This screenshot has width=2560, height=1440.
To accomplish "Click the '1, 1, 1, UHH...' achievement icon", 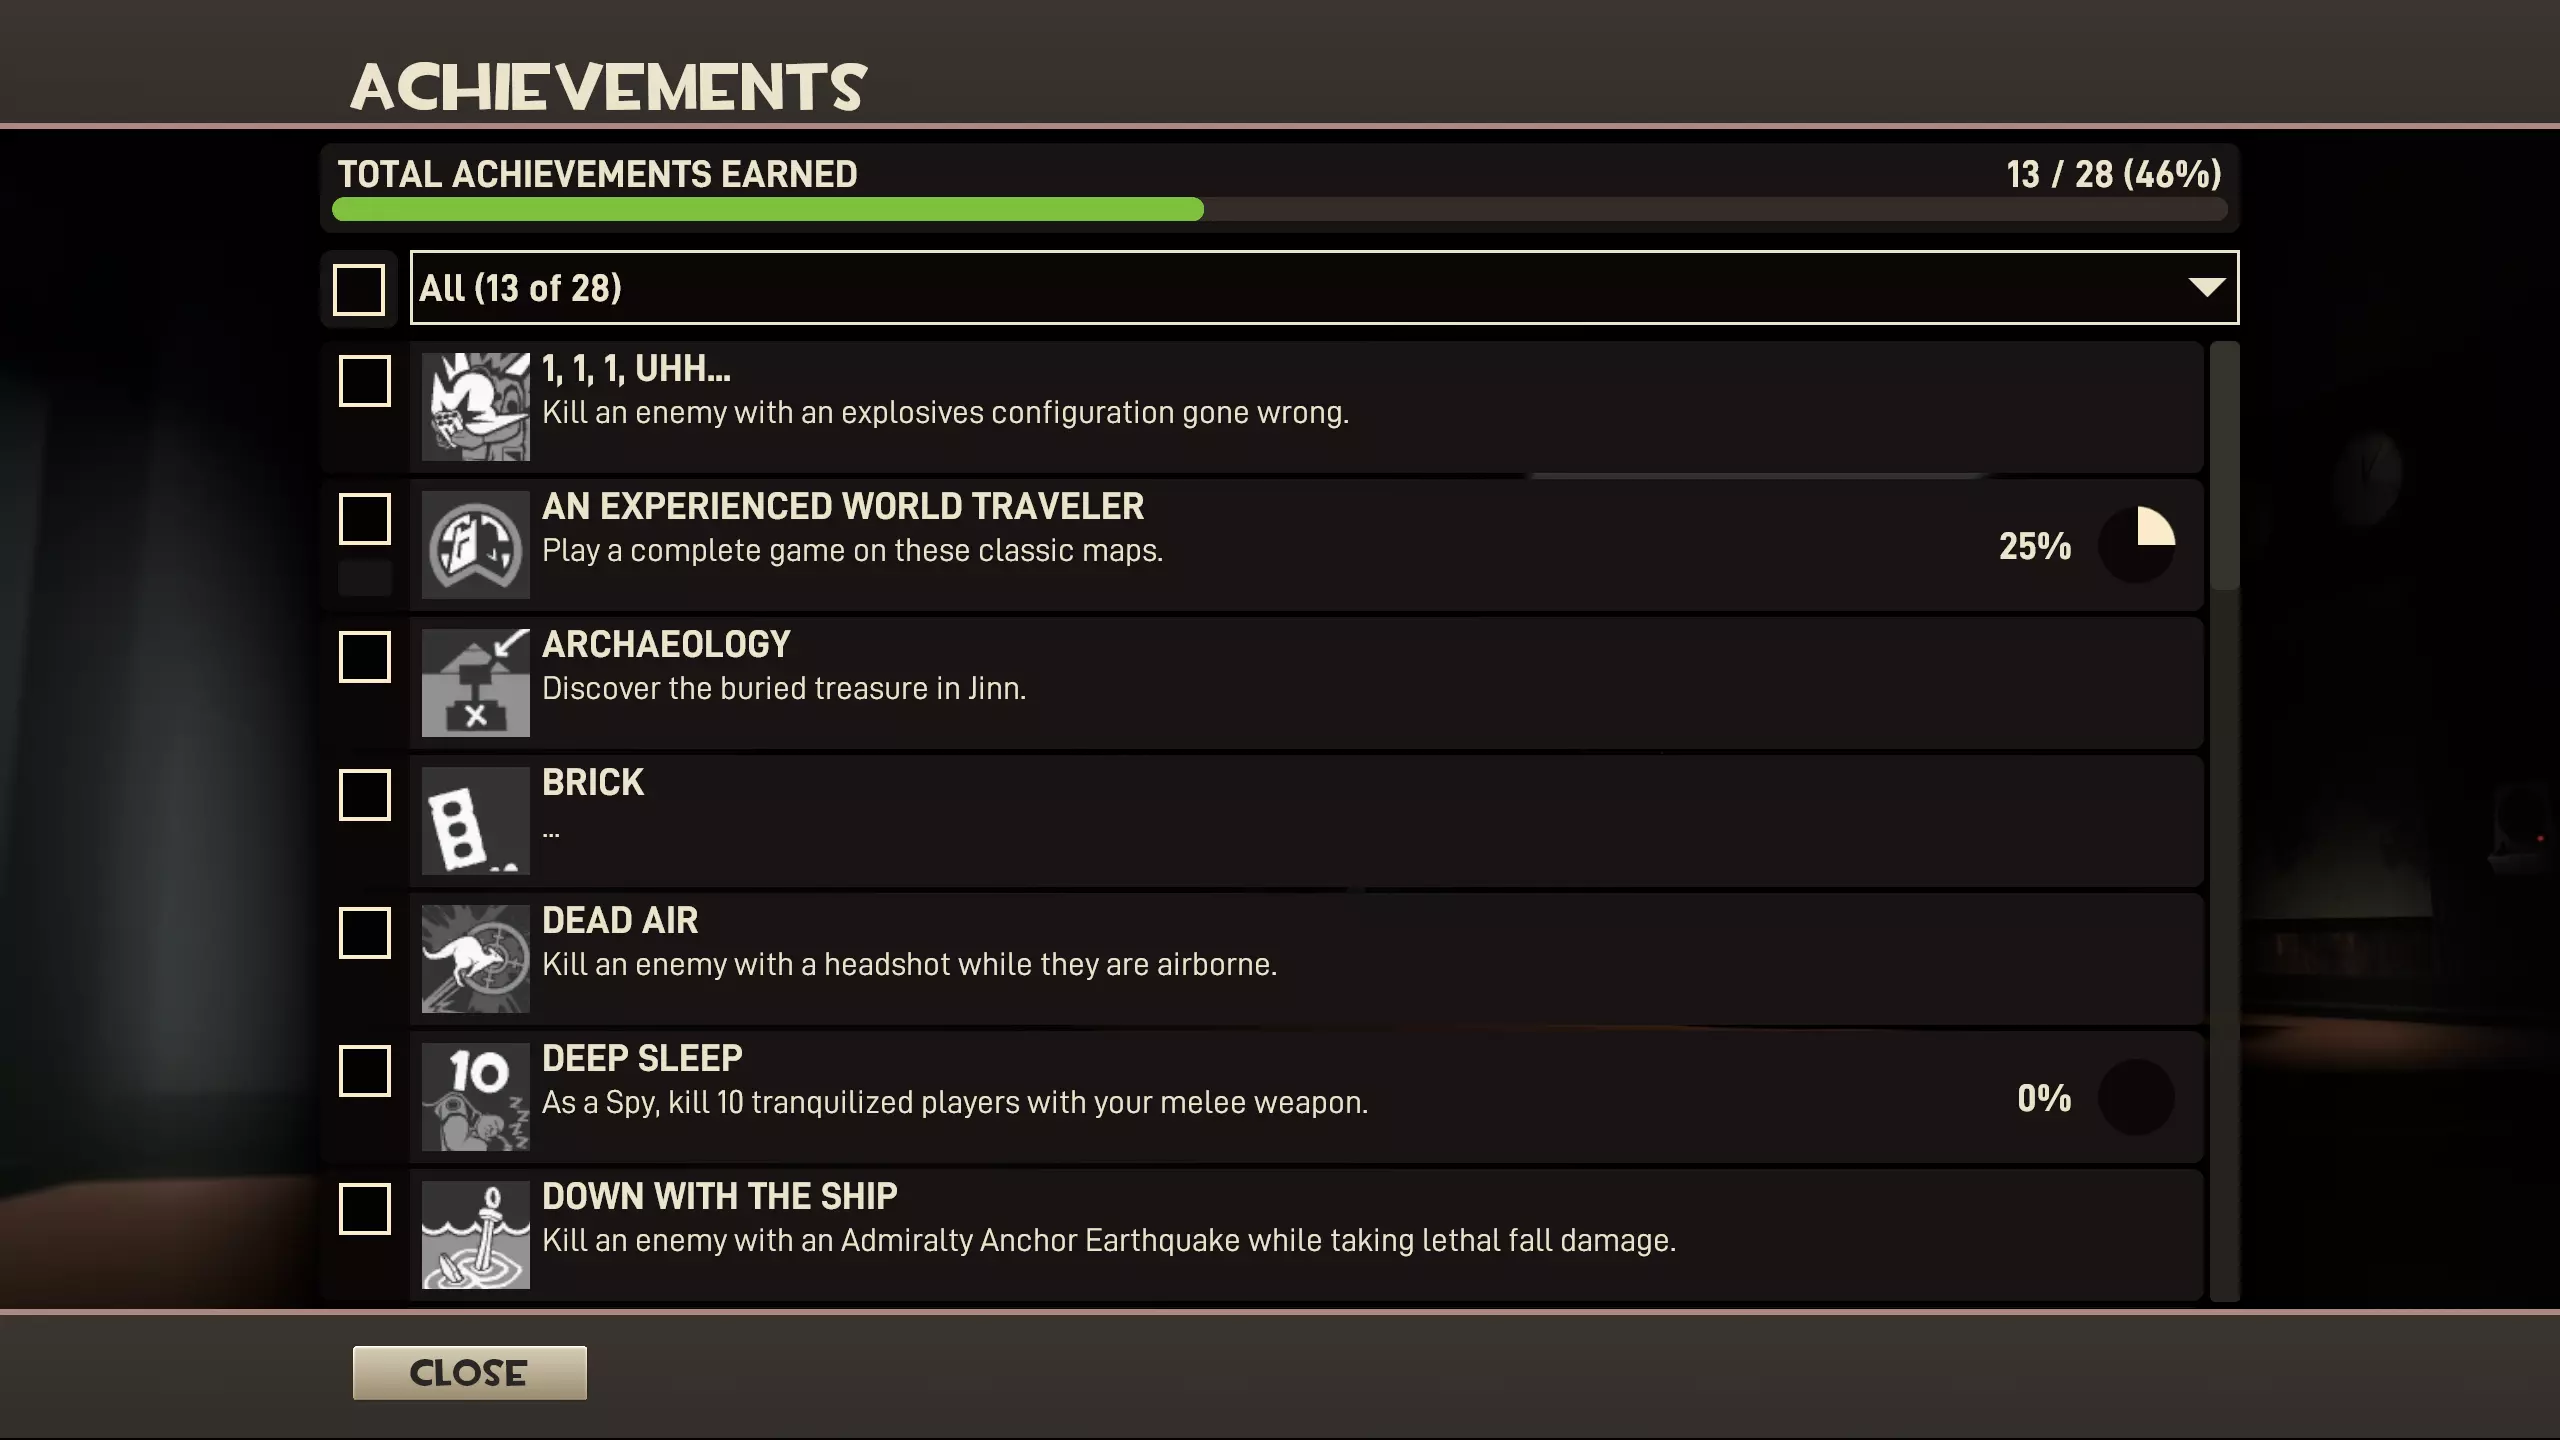I will (x=475, y=406).
